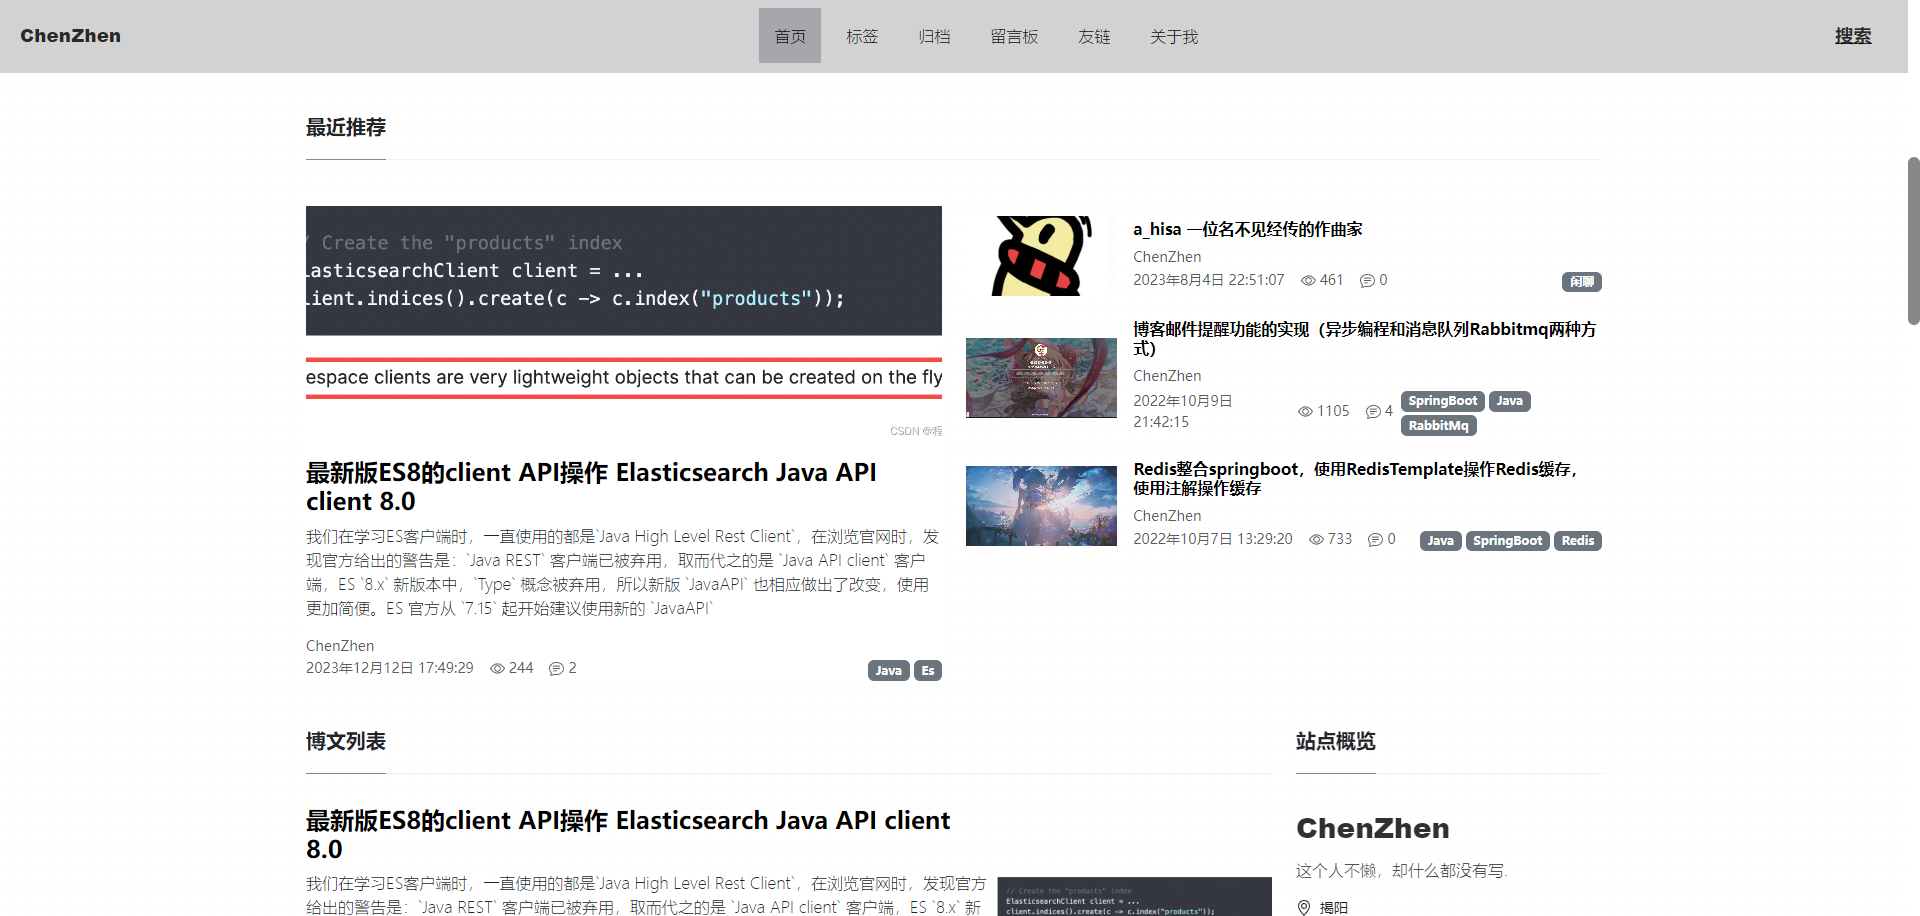The image size is (1920, 916).
Task: Click the Redis tag
Action: 1577,540
